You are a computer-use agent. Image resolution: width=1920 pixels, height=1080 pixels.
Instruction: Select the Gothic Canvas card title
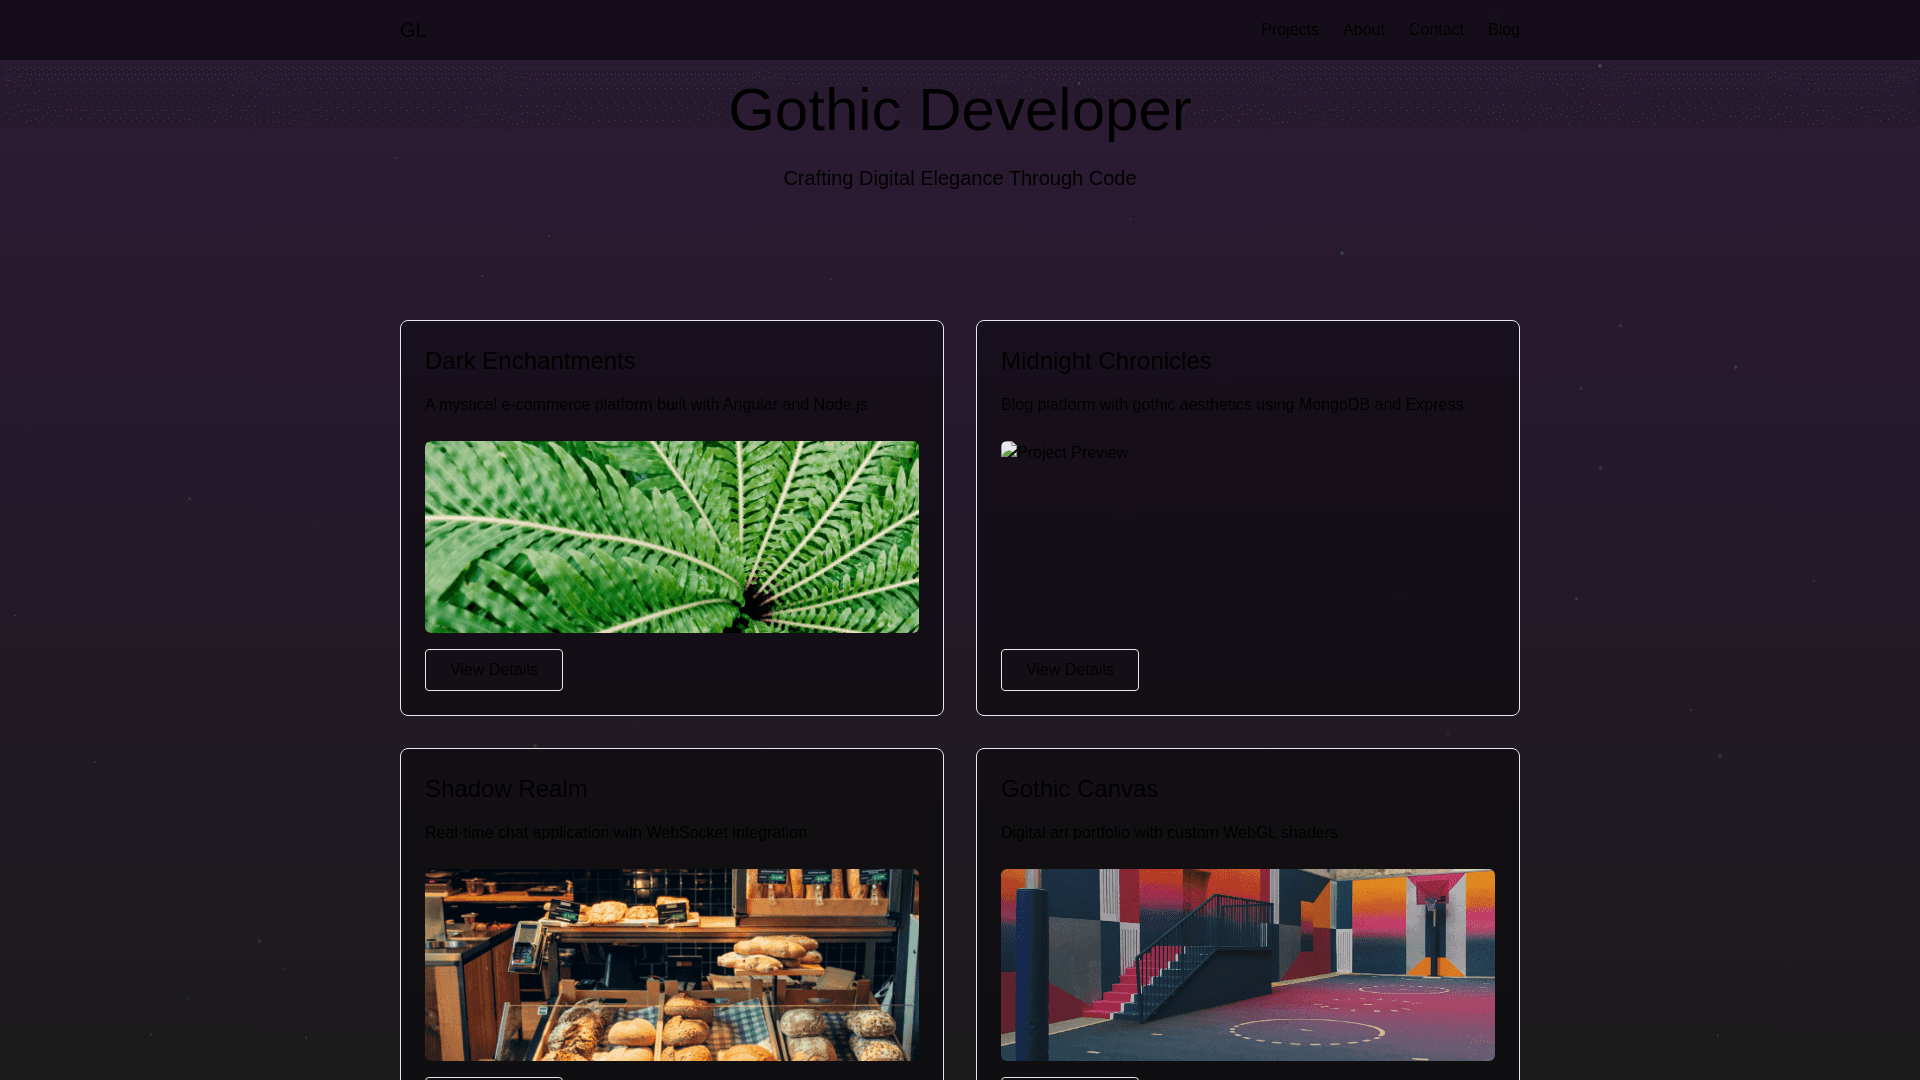point(1079,789)
